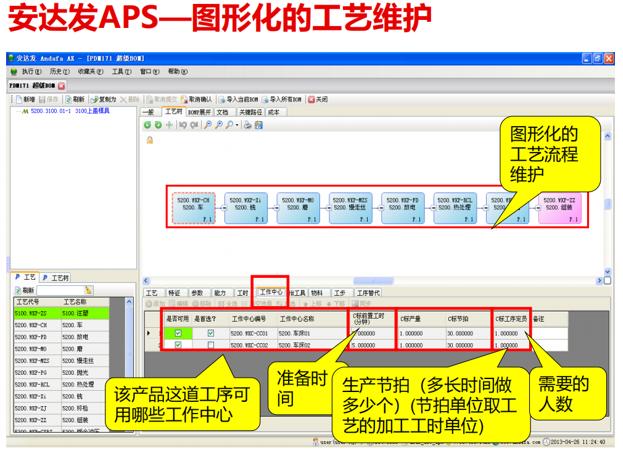Toggle 是首选 checkbox for 5200.车床01
Image resolution: width=623 pixels, height=455 pixels.
click(x=211, y=333)
